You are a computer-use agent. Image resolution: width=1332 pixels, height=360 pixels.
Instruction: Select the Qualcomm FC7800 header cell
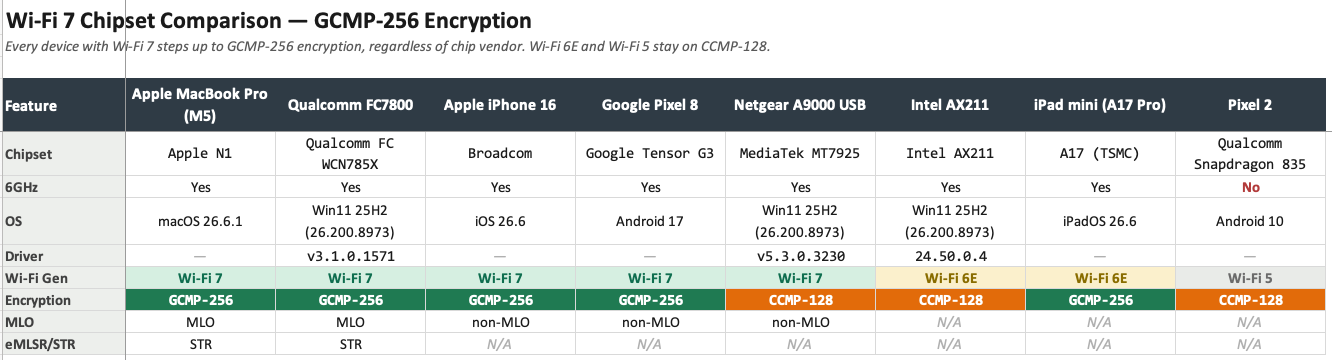pyautogui.click(x=350, y=105)
